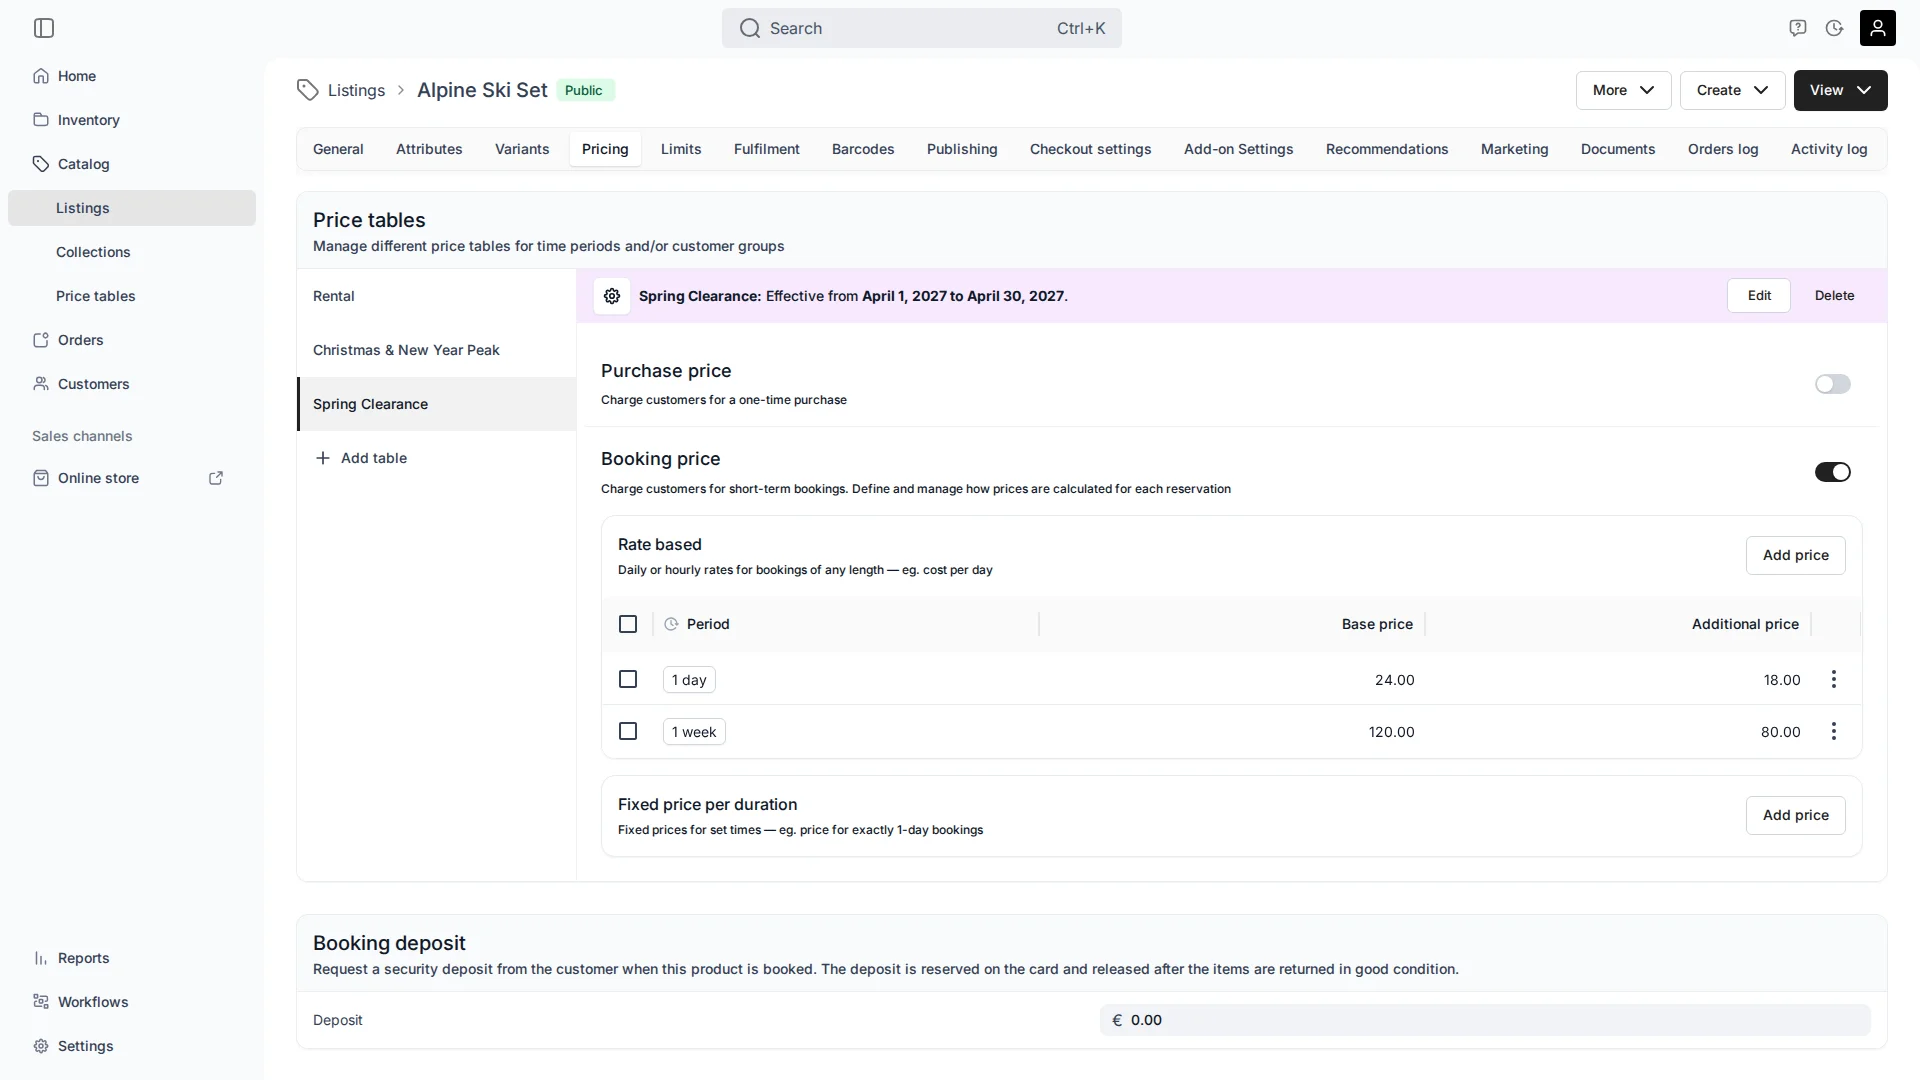Click the Public status badge
The width and height of the screenshot is (1920, 1080).
(x=584, y=90)
